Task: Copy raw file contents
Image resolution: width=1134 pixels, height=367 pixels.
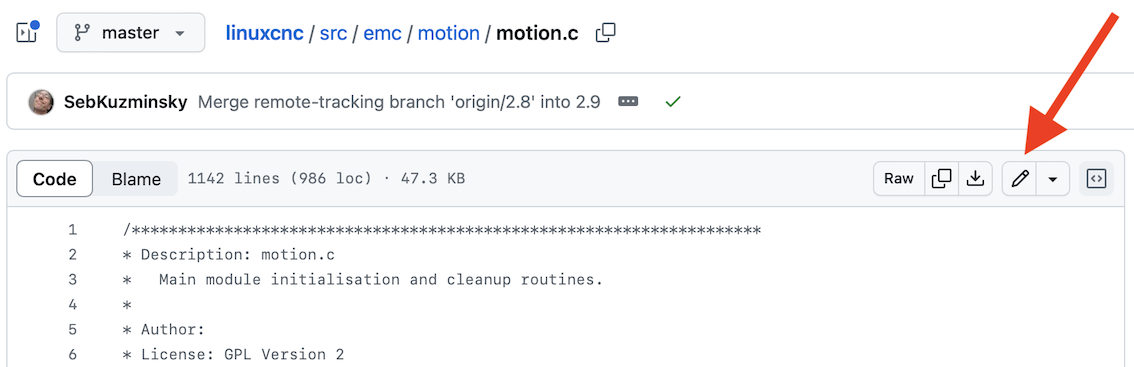Action: (942, 179)
